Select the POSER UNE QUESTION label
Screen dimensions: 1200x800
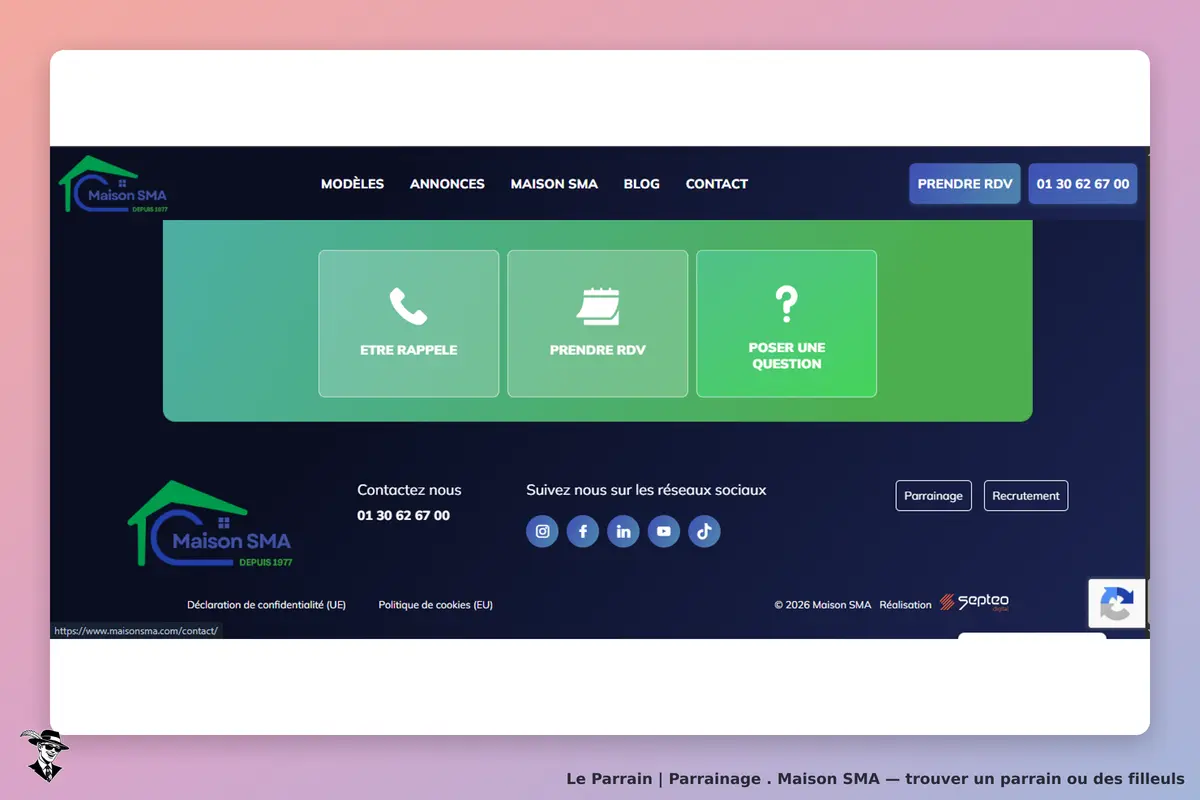(786, 356)
